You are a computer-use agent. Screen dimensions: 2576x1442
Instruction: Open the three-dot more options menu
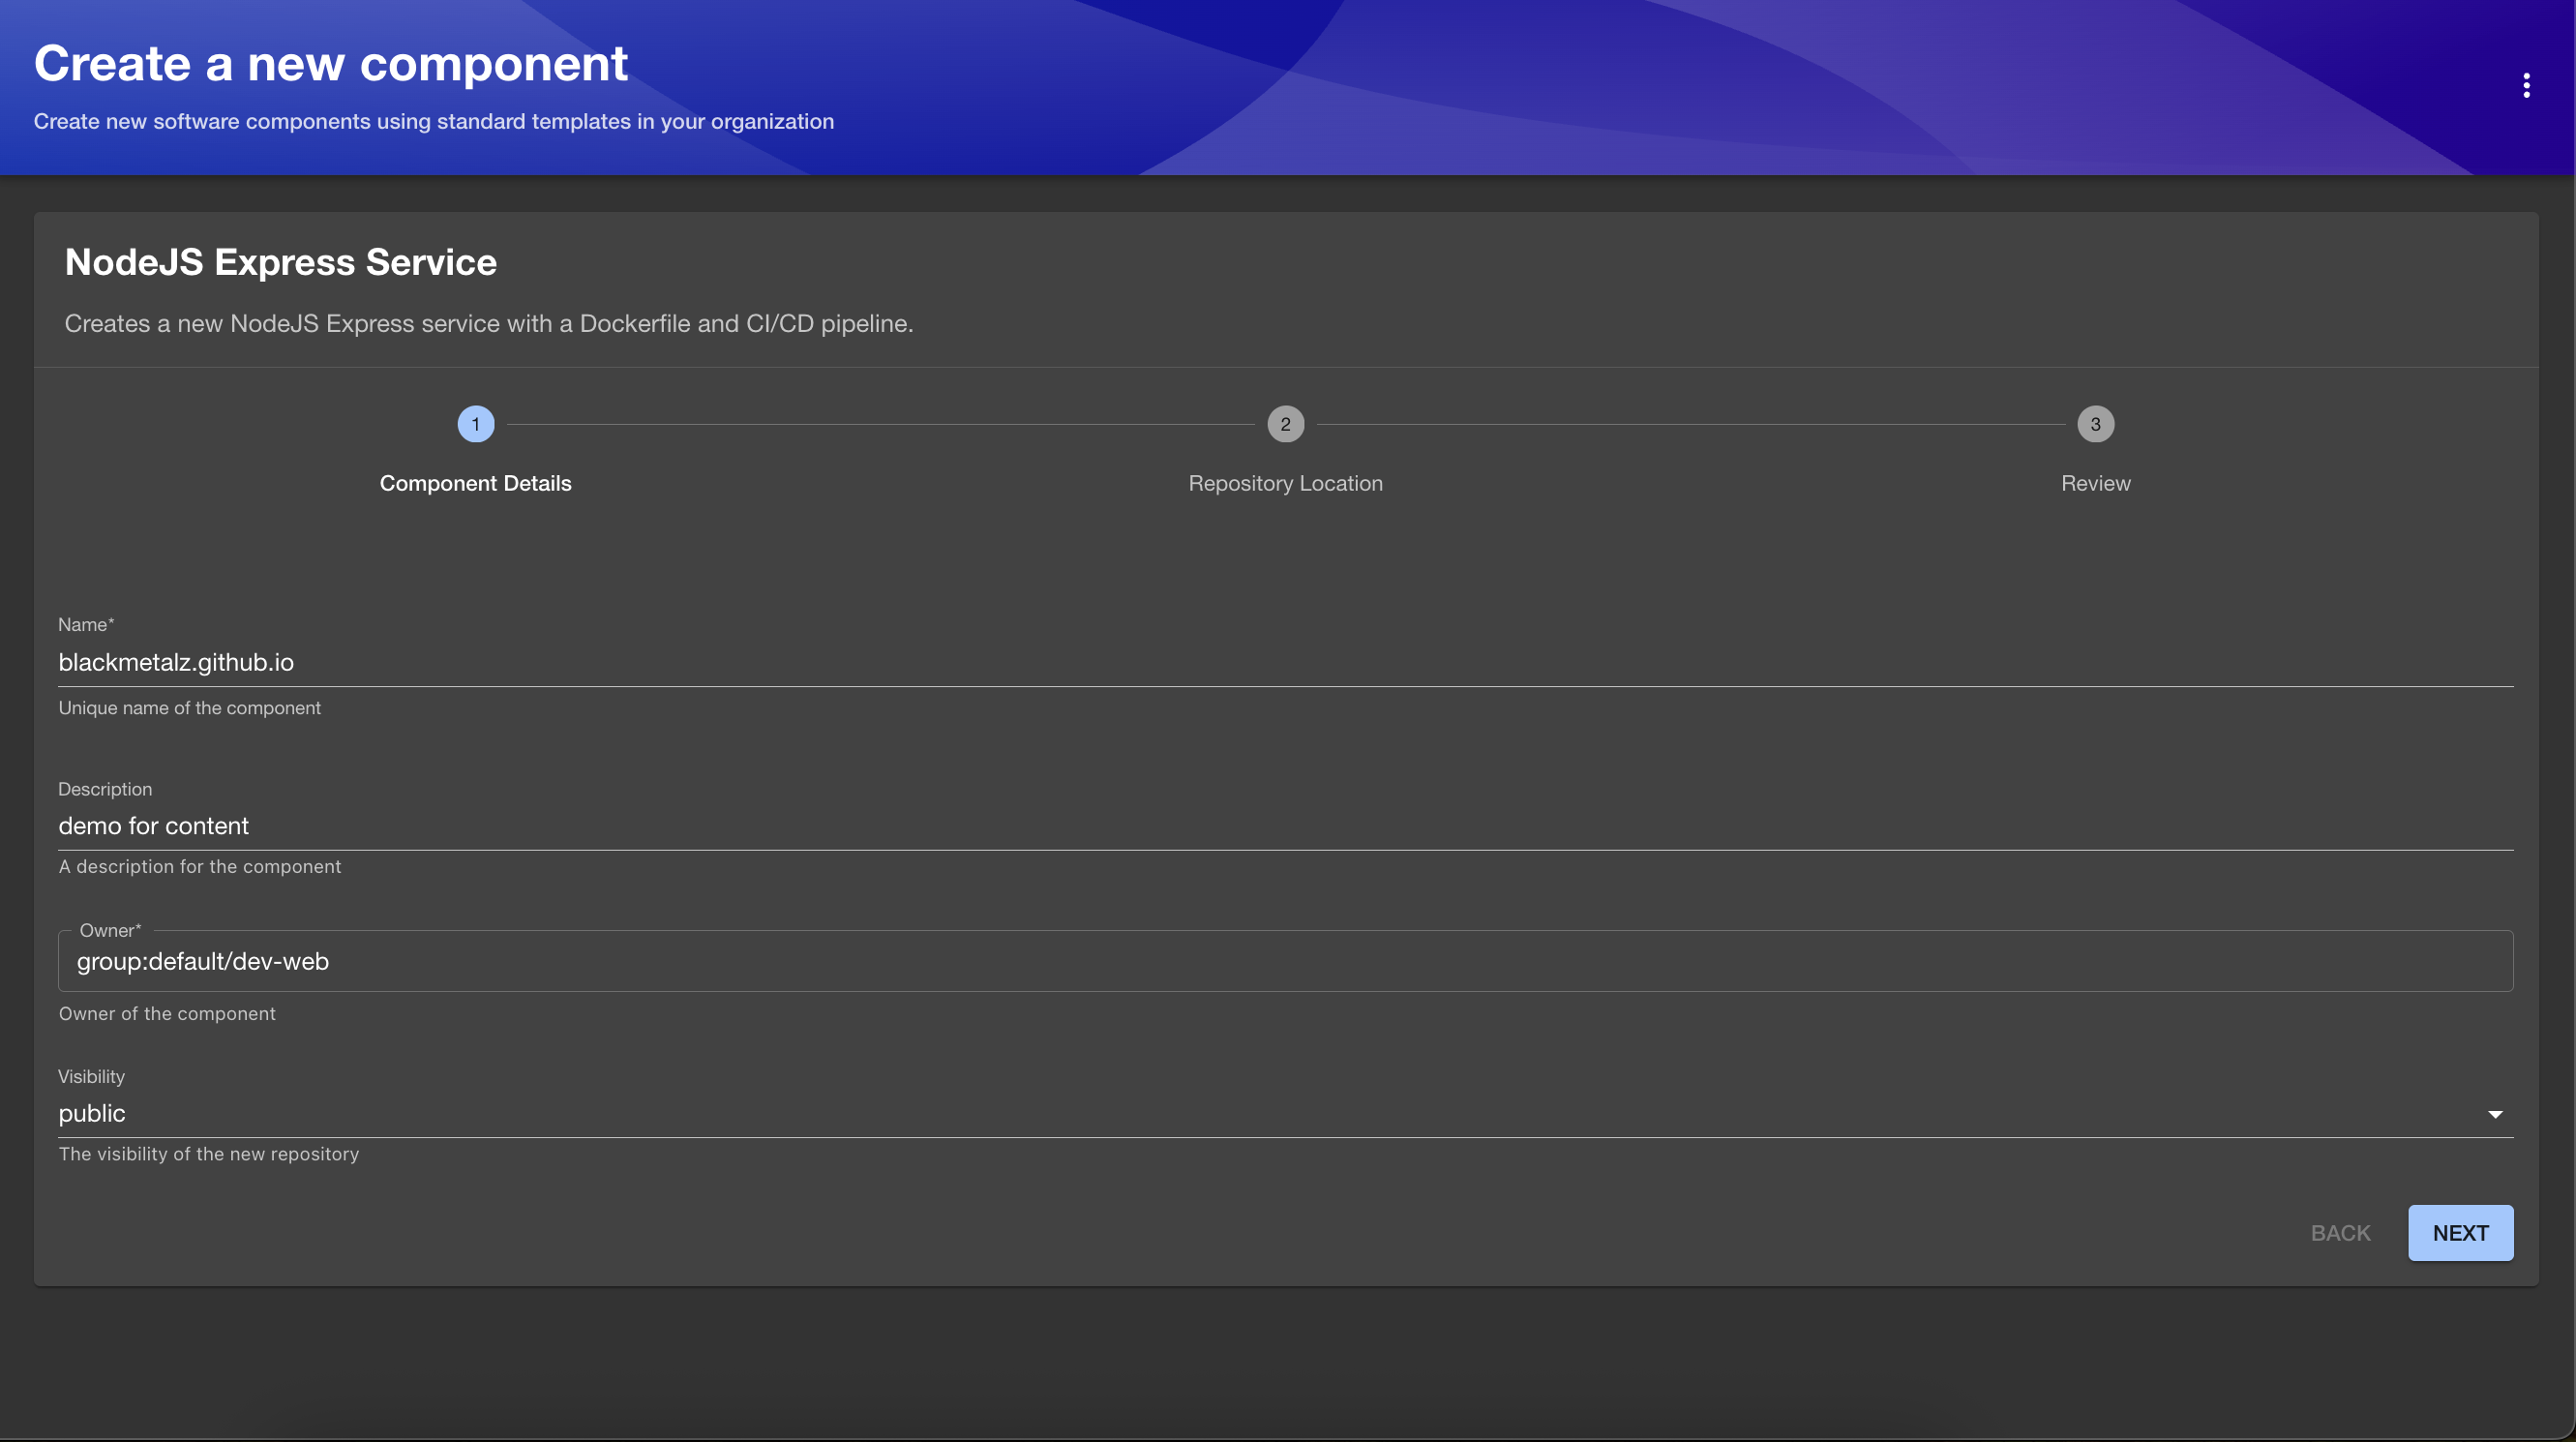coord(2526,86)
